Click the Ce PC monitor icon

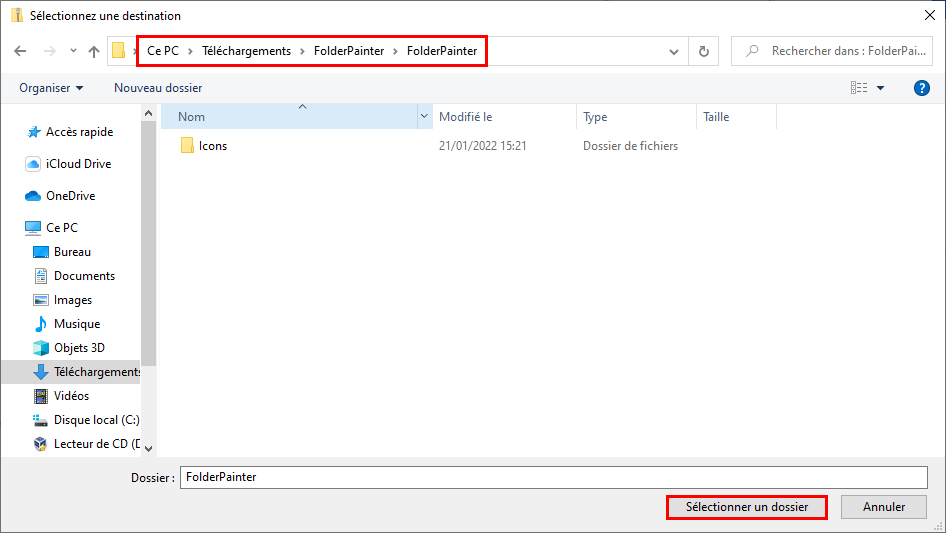coord(33,228)
